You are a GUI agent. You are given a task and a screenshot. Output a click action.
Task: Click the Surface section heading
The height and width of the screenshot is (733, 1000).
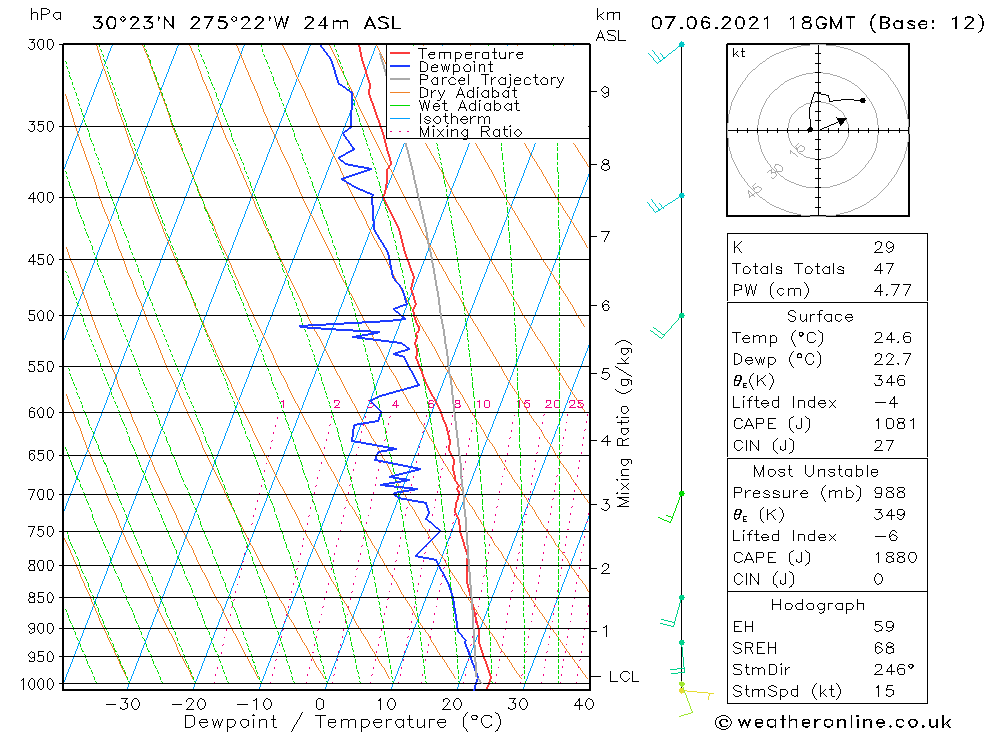click(820, 316)
